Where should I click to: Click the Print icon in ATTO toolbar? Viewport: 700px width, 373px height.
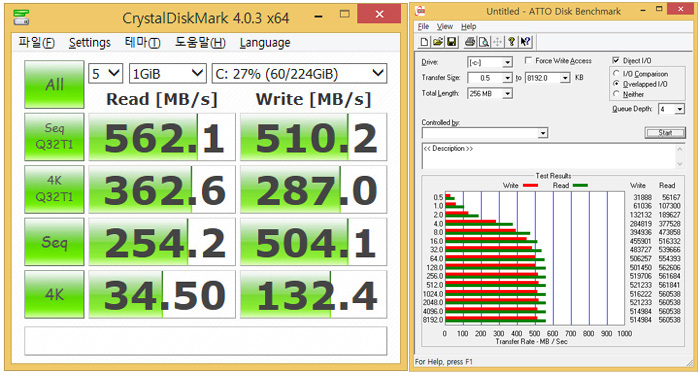tap(470, 42)
